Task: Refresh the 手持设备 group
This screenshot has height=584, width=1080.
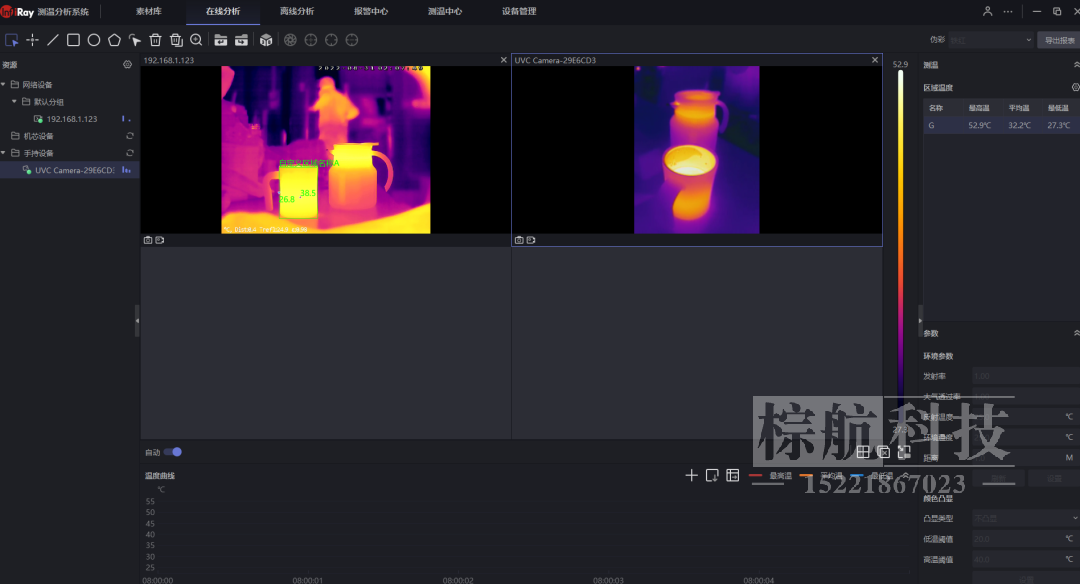Action: click(129, 153)
